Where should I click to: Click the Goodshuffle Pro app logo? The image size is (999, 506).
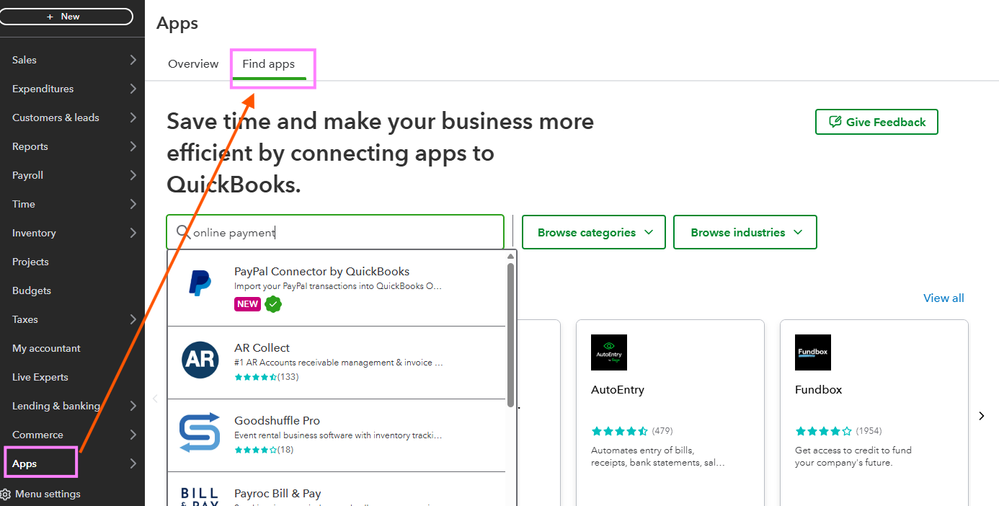[x=200, y=433]
